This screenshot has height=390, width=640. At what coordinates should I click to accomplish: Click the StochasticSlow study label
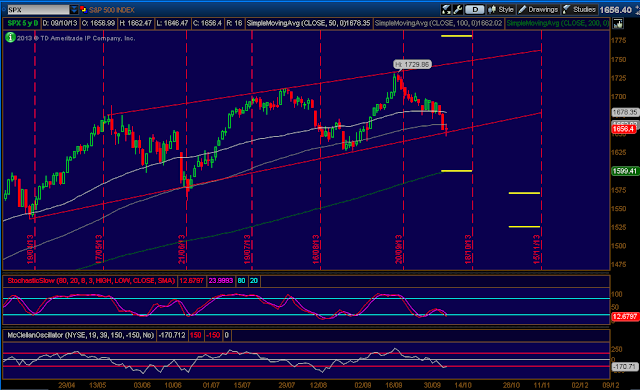coord(91,281)
